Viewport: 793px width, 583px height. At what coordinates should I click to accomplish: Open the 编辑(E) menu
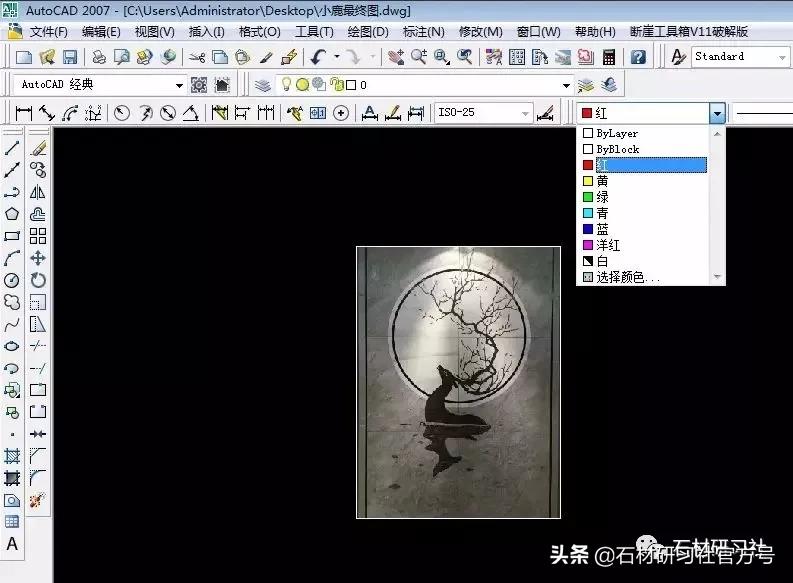[x=101, y=32]
